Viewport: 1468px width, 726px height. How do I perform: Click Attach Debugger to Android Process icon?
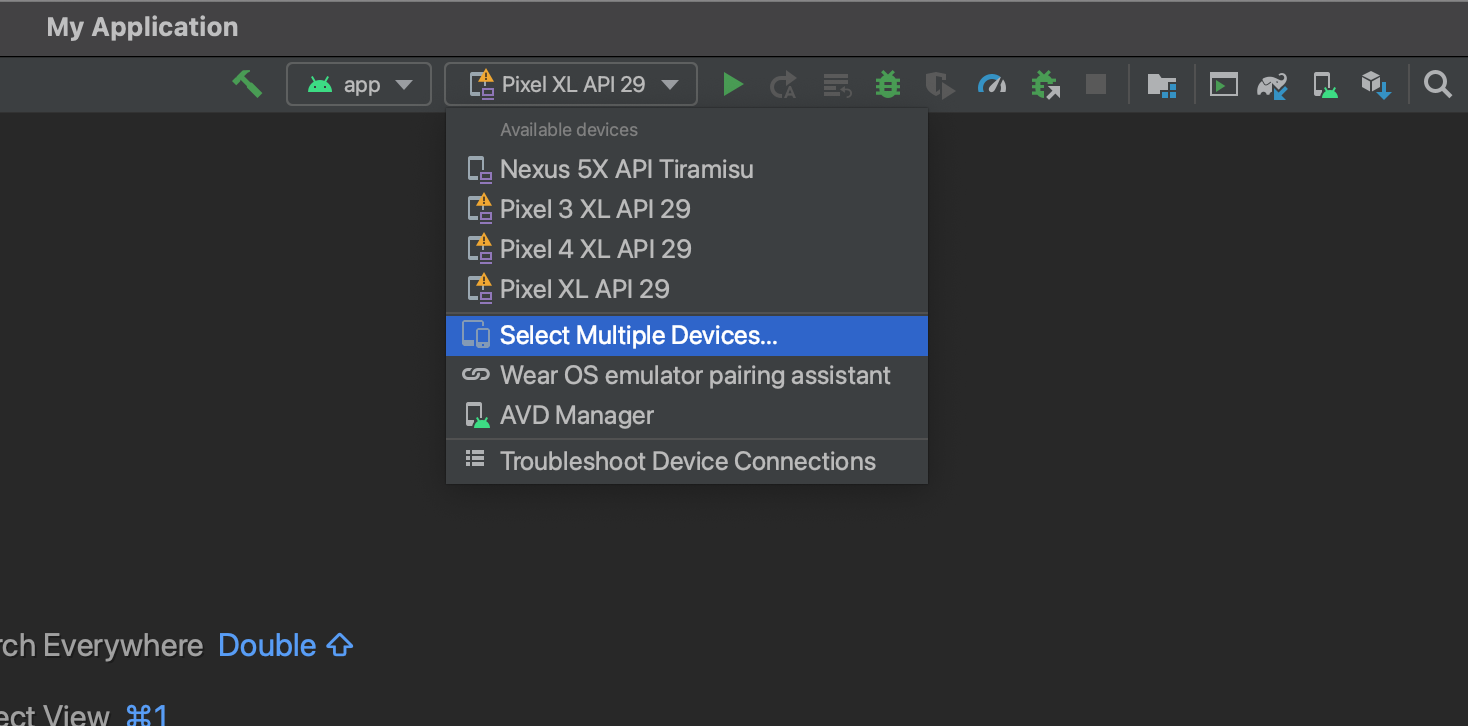click(x=1045, y=85)
